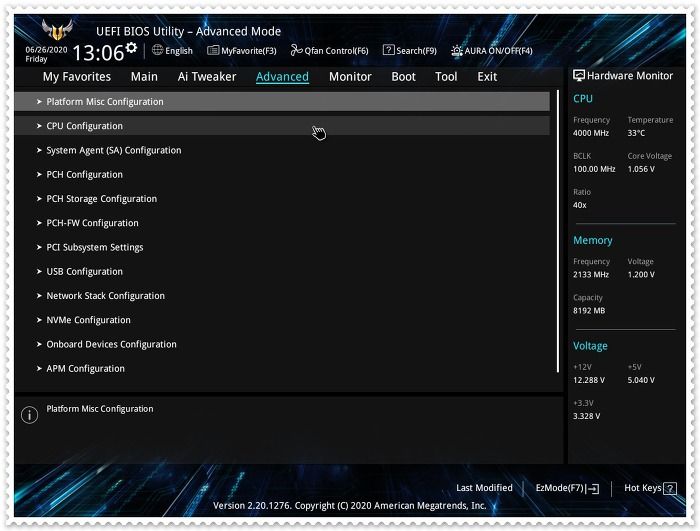Click AURA ON/OFF(F4) label
Viewport: 700px width, 531px height.
pos(498,51)
